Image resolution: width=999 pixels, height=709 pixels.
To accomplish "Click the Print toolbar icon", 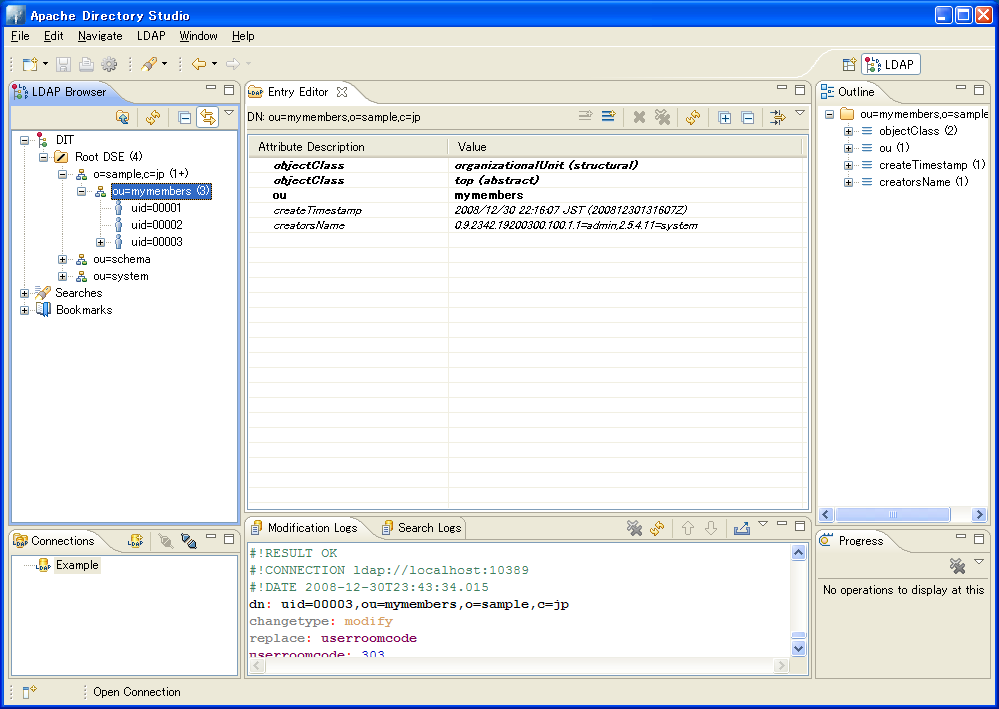I will (86, 64).
